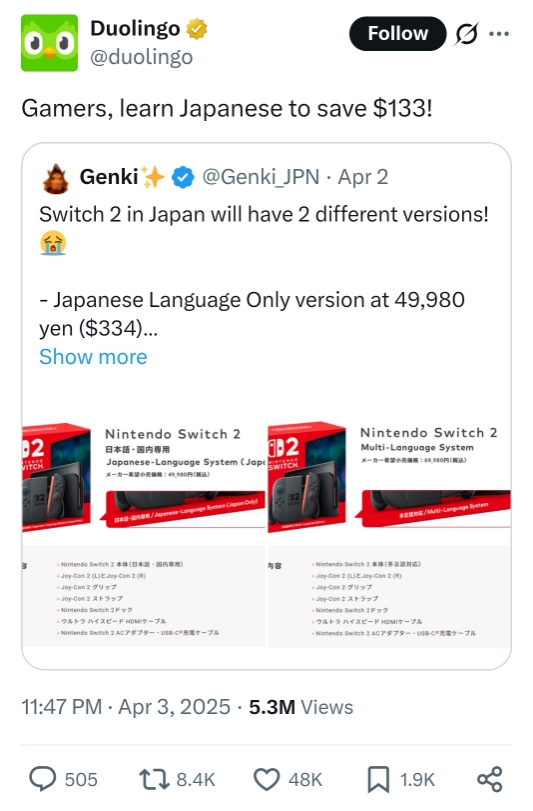533x811 pixels.
Task: Click the reply speech bubble icon
Action: point(42,779)
